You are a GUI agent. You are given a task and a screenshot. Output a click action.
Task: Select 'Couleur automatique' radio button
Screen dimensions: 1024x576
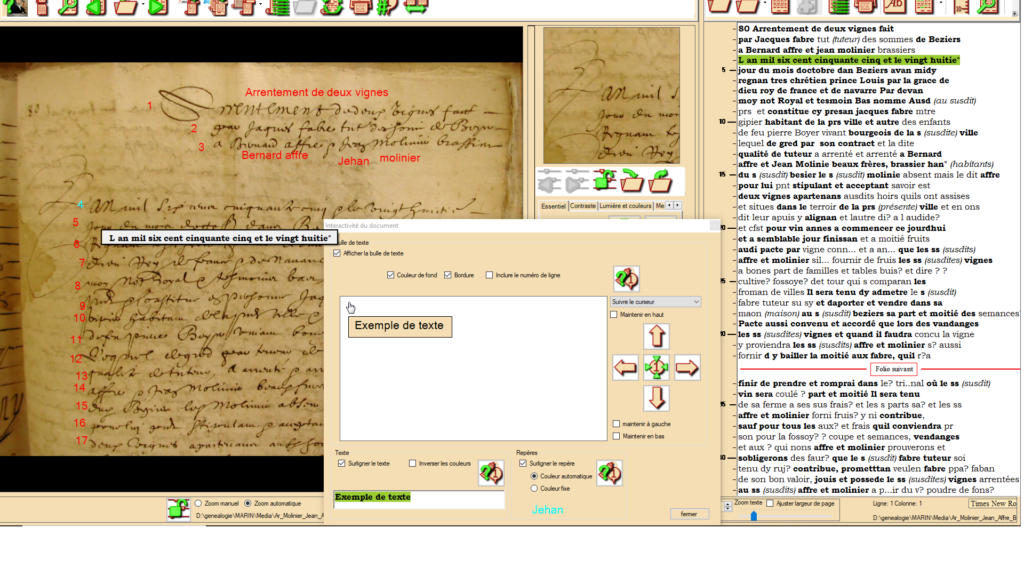pyautogui.click(x=534, y=476)
